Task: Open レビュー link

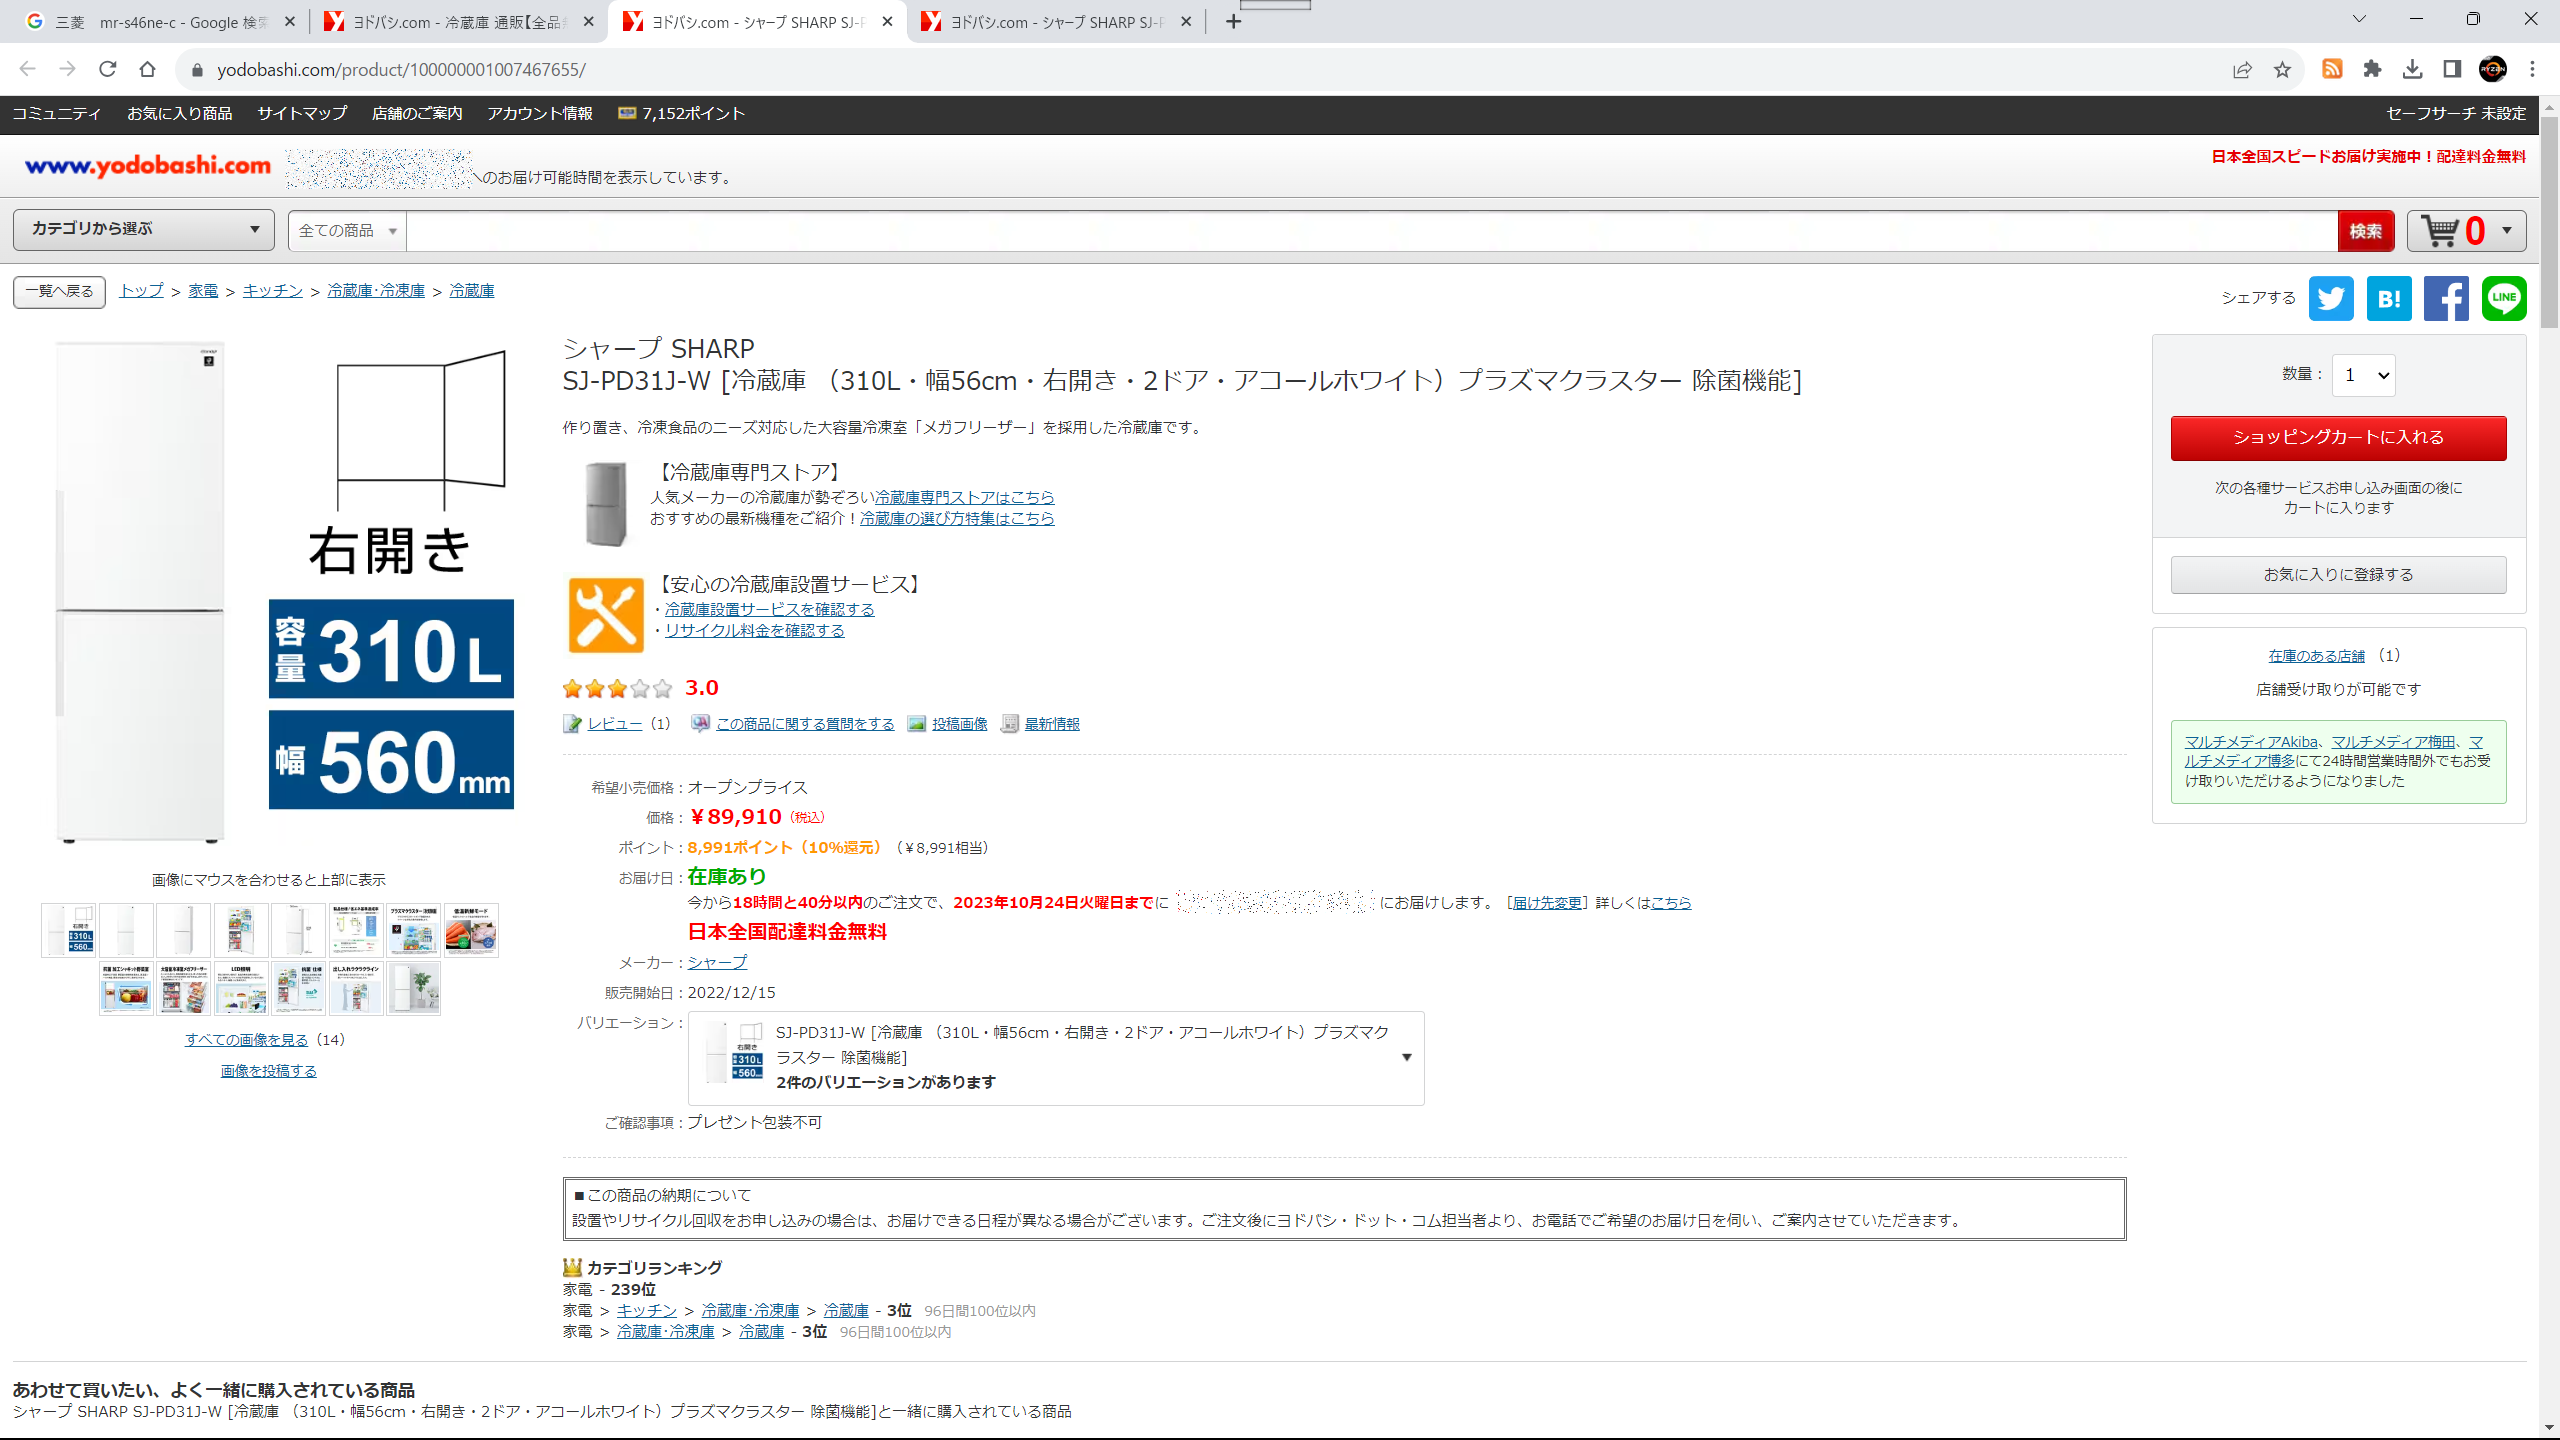Action: tap(614, 724)
